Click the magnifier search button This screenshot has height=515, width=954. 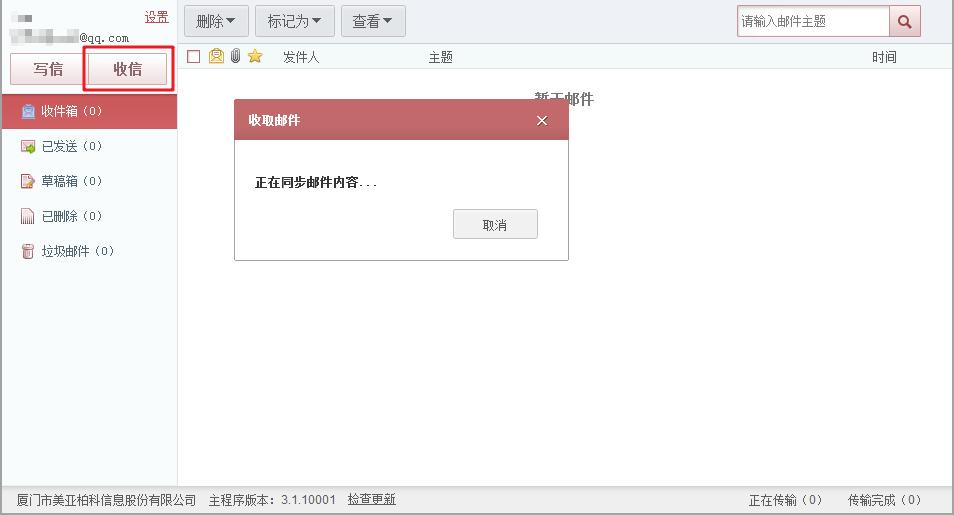[905, 22]
